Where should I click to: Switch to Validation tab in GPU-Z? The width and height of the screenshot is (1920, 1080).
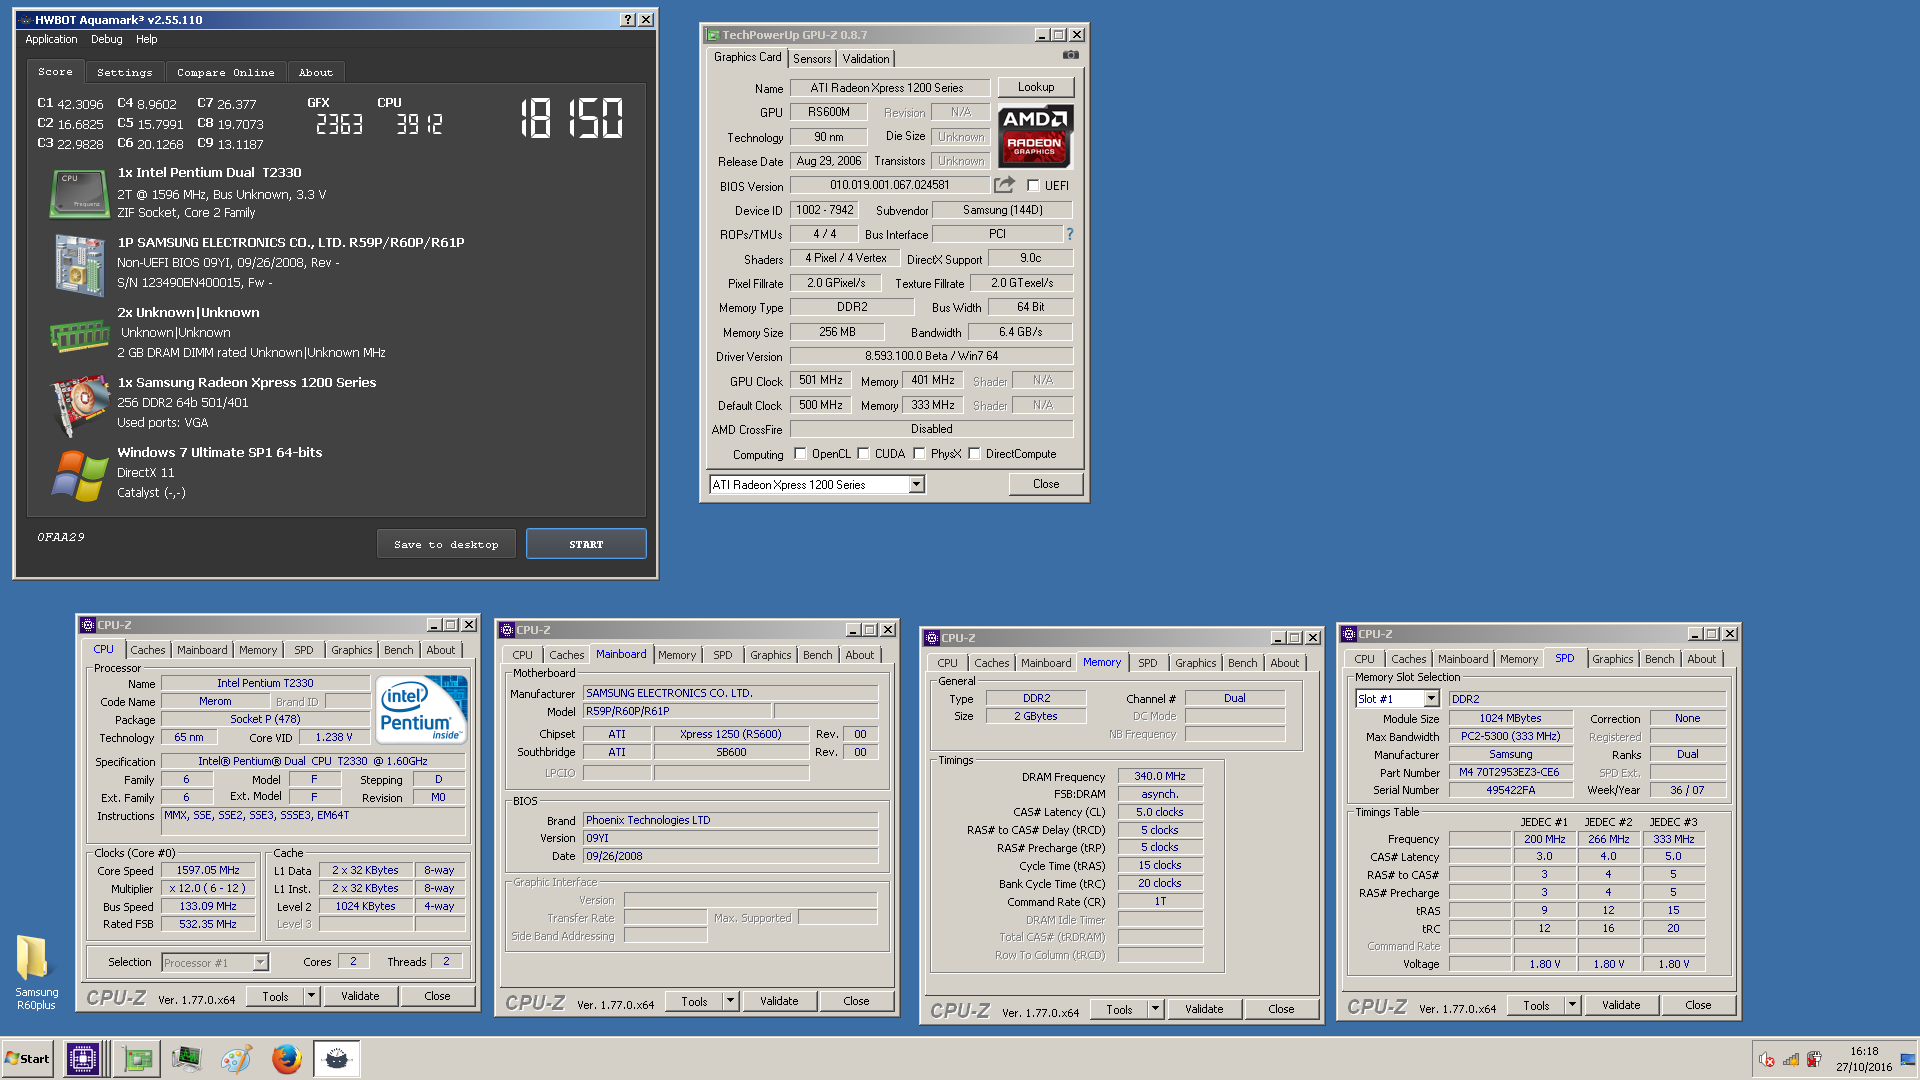pyautogui.click(x=866, y=59)
